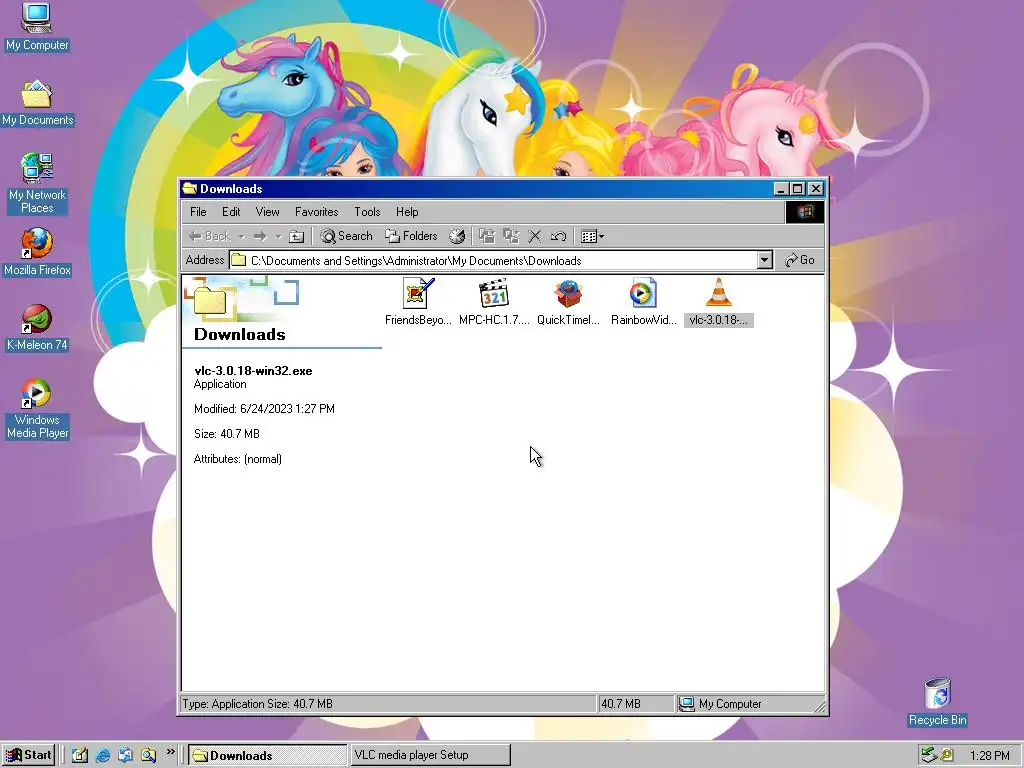Switch to VLC media player Setup taskbar button

pyautogui.click(x=430, y=755)
